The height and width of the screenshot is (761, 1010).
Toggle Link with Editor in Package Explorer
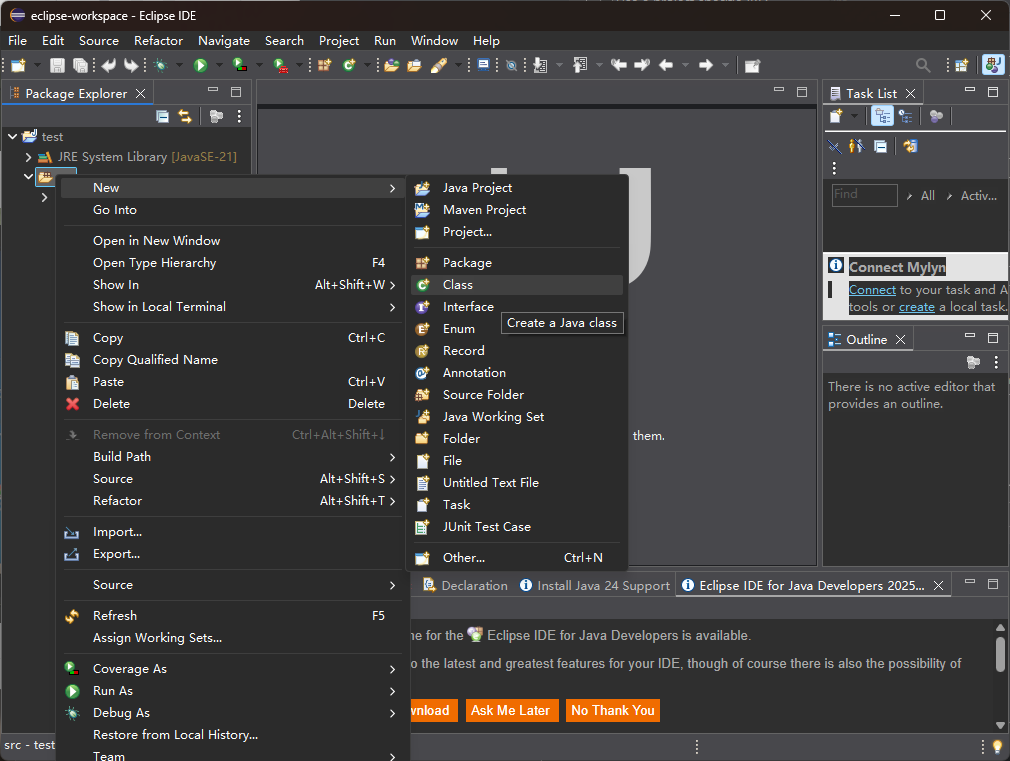(185, 116)
